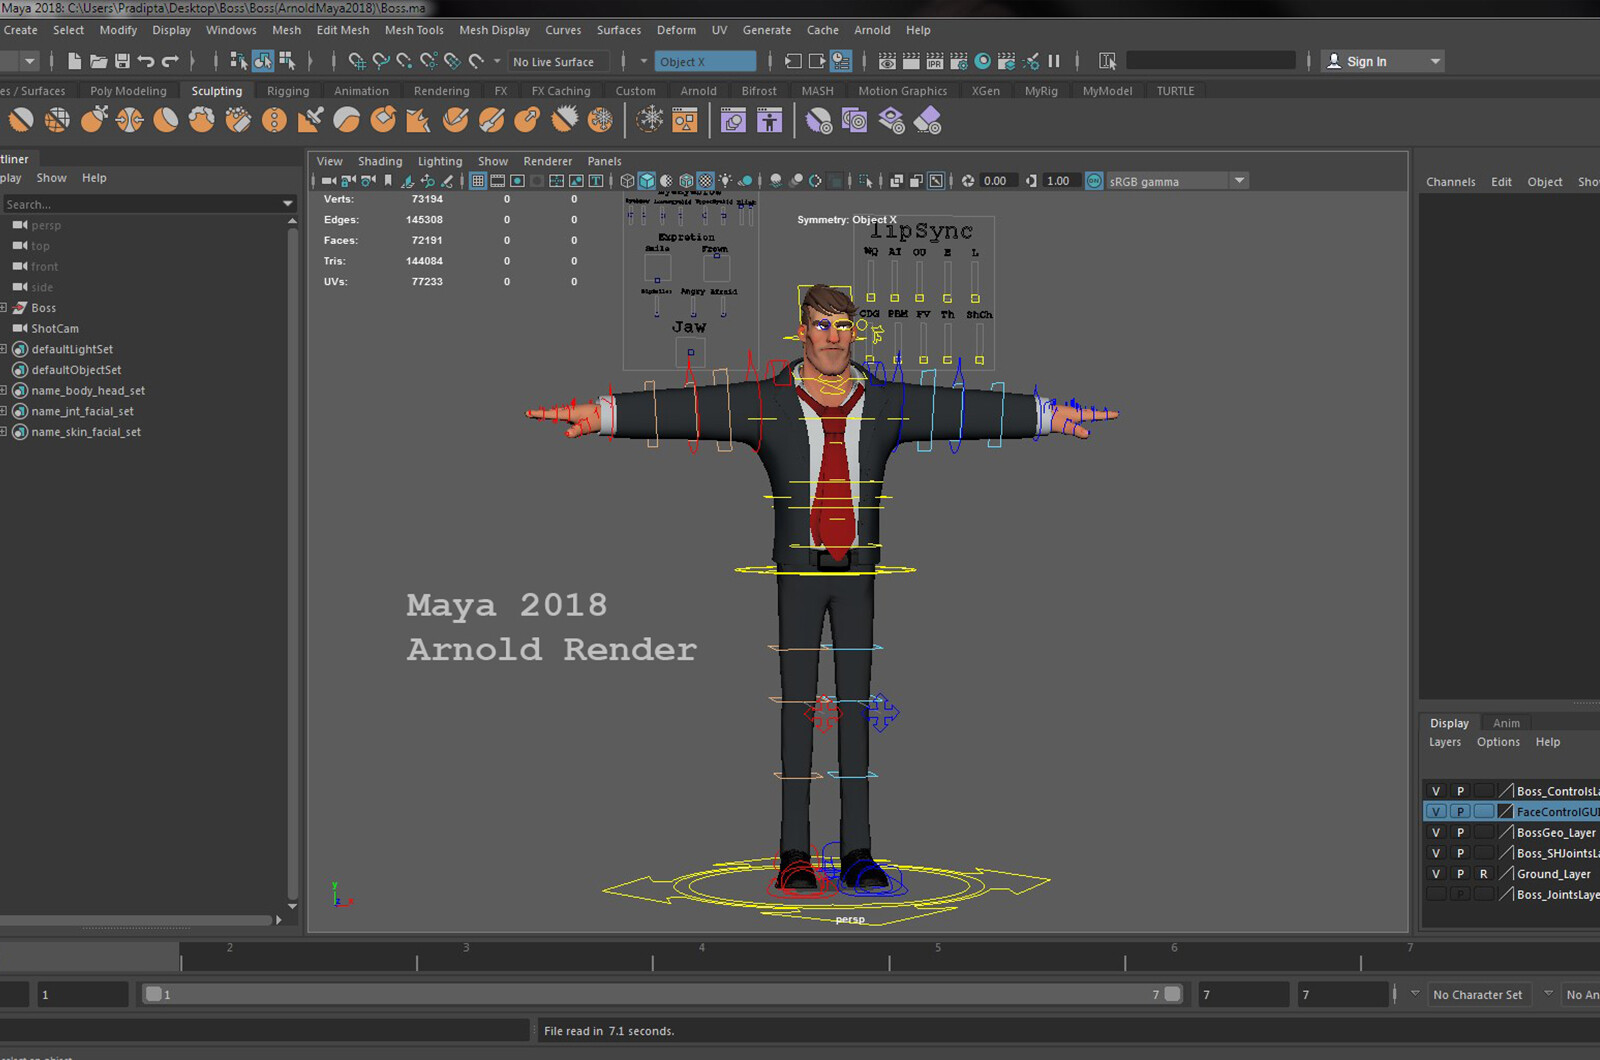Toggle visibility of Ground_Layer

point(1436,874)
